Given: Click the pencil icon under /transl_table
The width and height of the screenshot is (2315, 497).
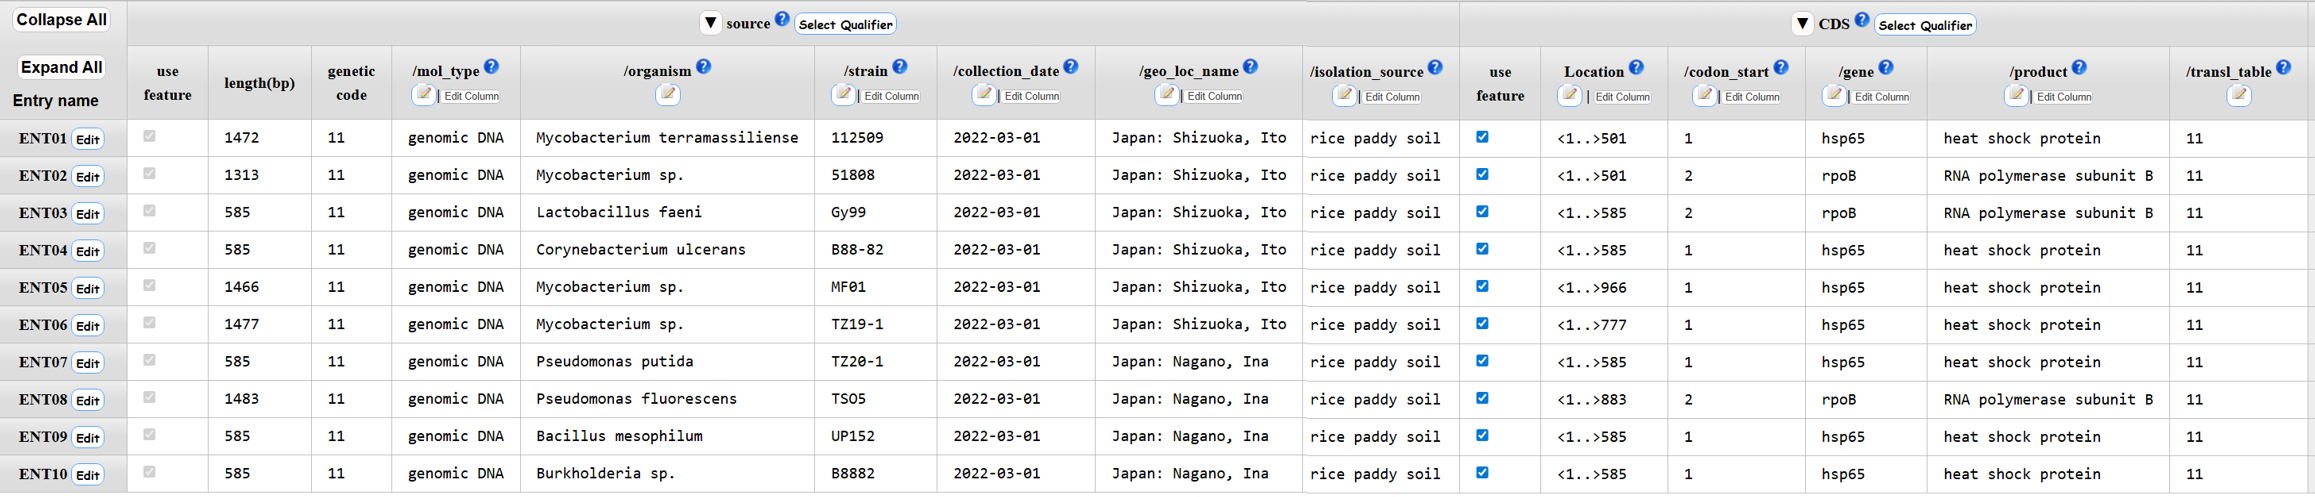Looking at the screenshot, I should (2238, 96).
